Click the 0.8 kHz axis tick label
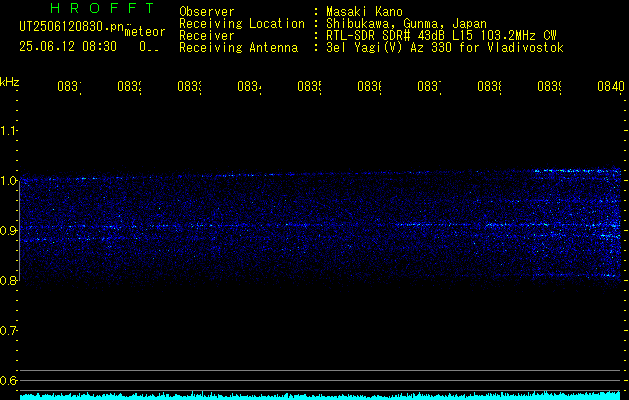 8,280
